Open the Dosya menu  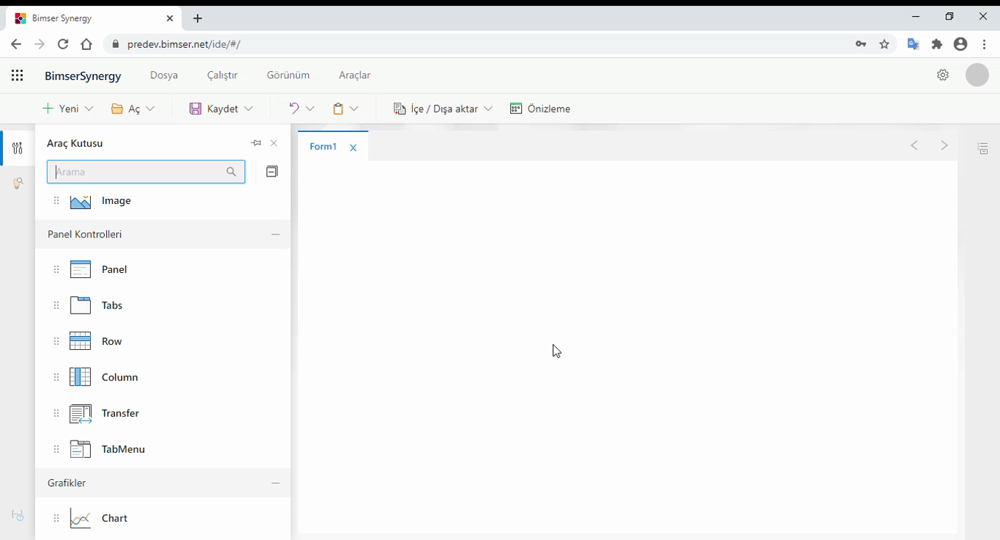click(164, 75)
